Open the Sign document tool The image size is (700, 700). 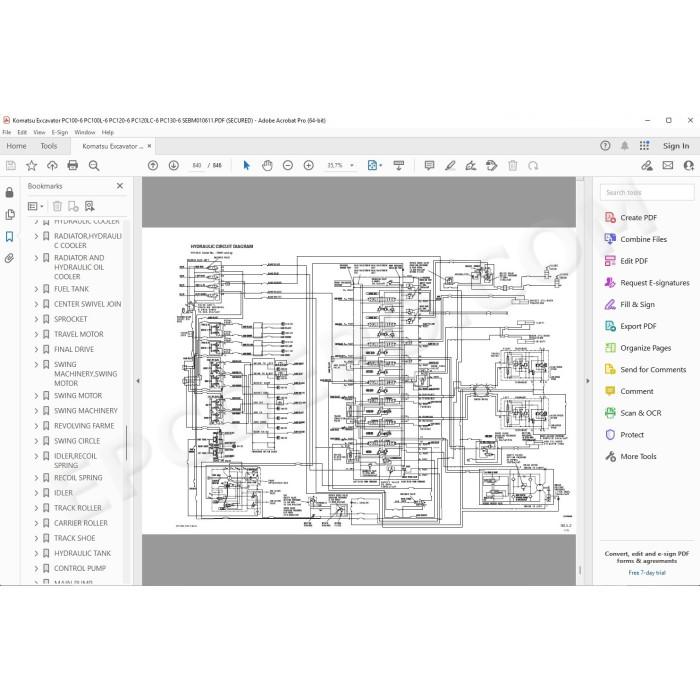[x=471, y=166]
